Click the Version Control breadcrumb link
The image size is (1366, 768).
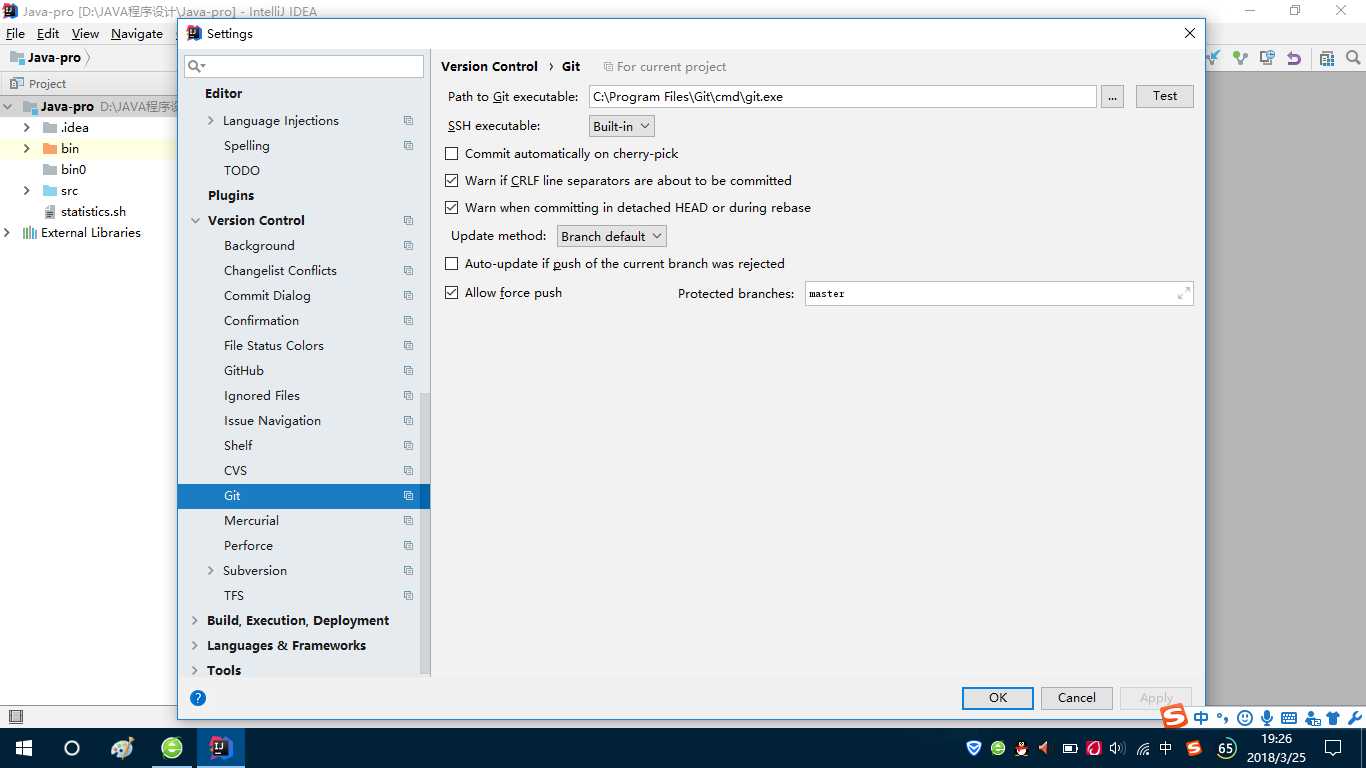489,66
